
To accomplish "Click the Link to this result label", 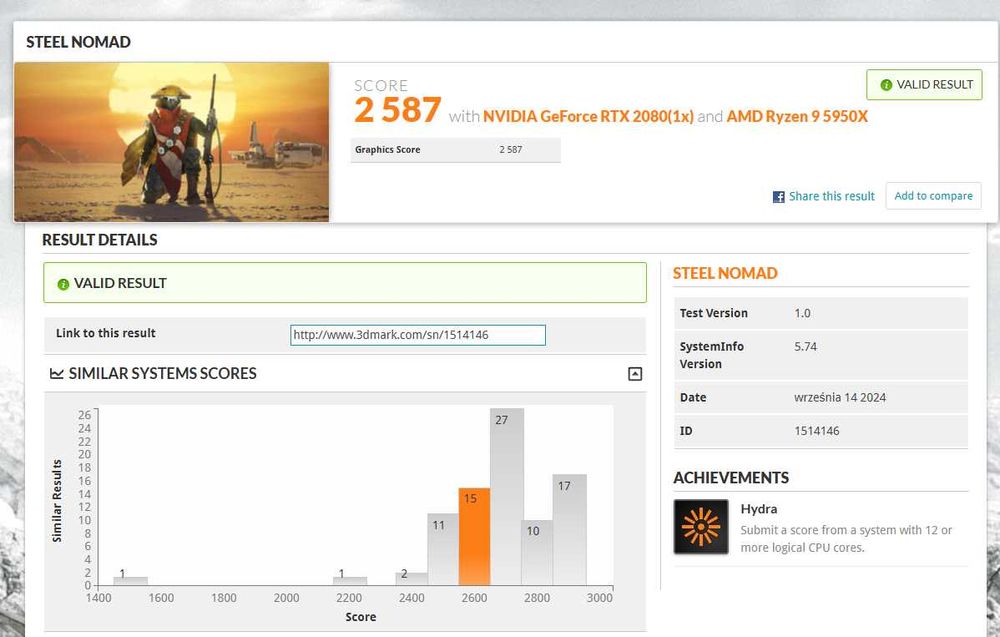I will (x=106, y=333).
